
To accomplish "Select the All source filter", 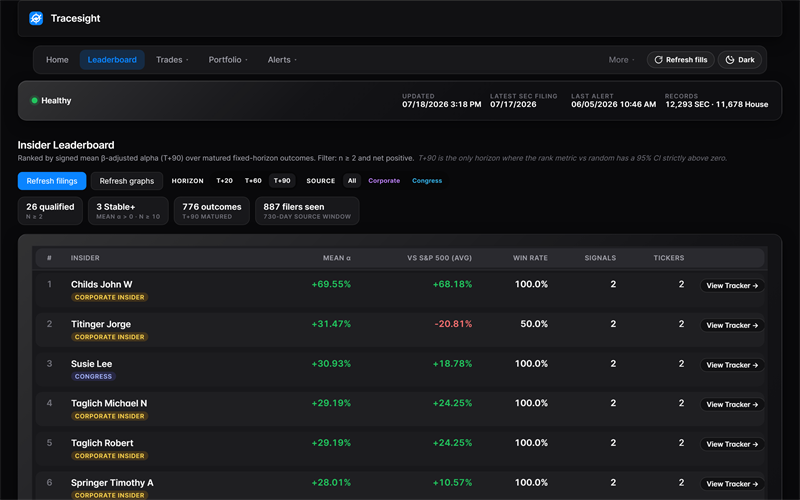I will coord(352,181).
